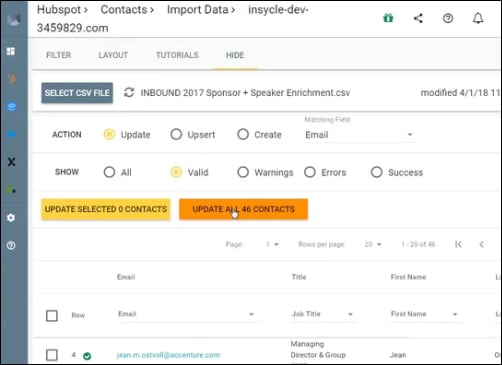Open notifications bell icon
502x365 pixels.
(x=478, y=18)
